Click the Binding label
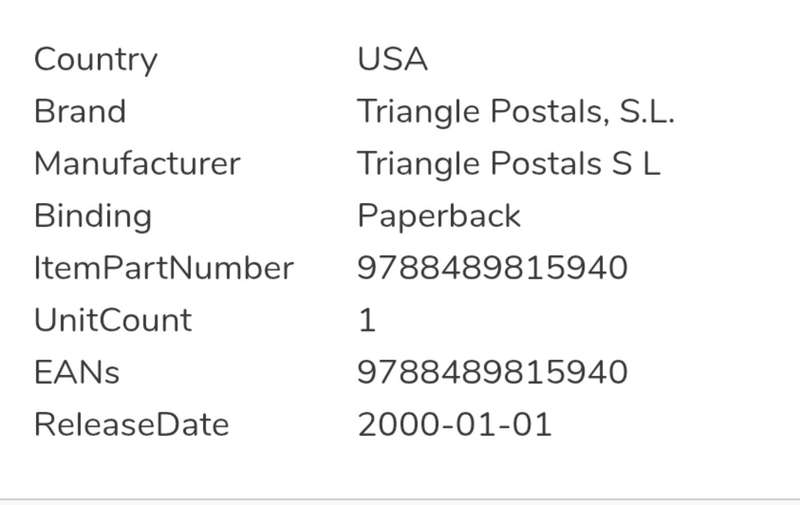Image resolution: width=800 pixels, height=505 pixels. pyautogui.click(x=93, y=217)
